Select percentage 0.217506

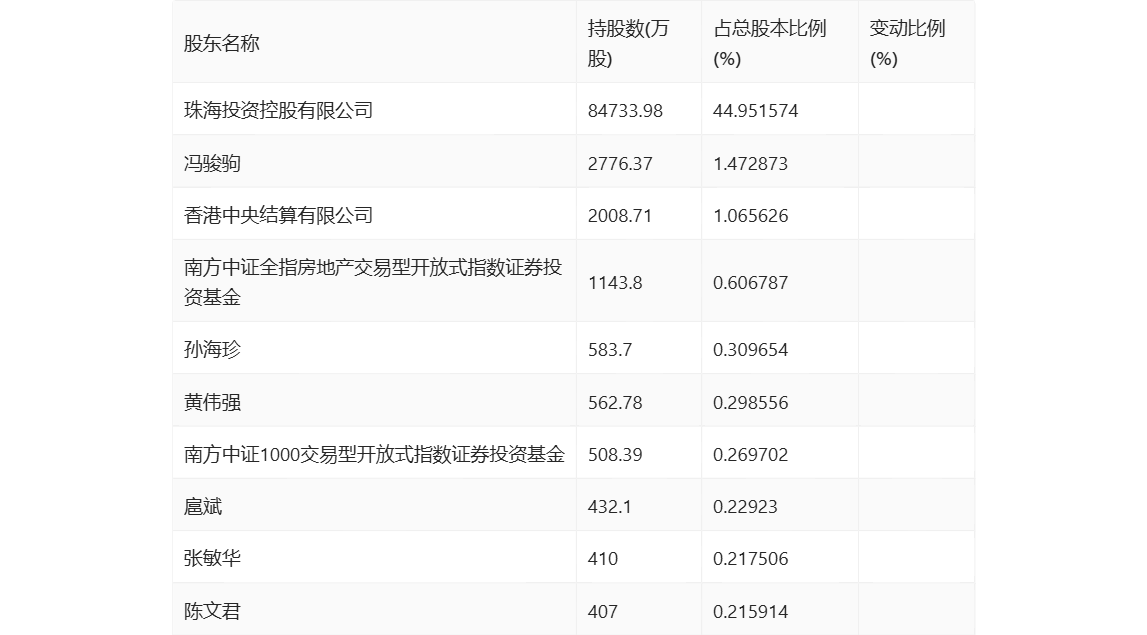click(751, 559)
